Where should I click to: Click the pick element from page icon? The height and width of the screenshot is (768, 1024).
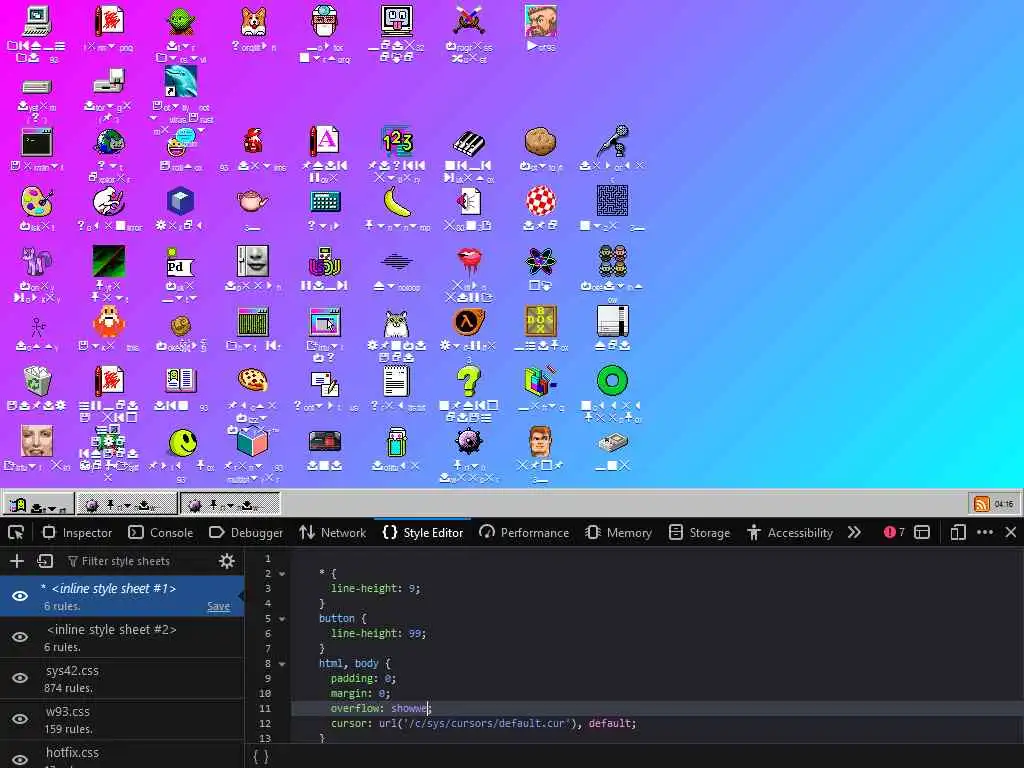16,533
